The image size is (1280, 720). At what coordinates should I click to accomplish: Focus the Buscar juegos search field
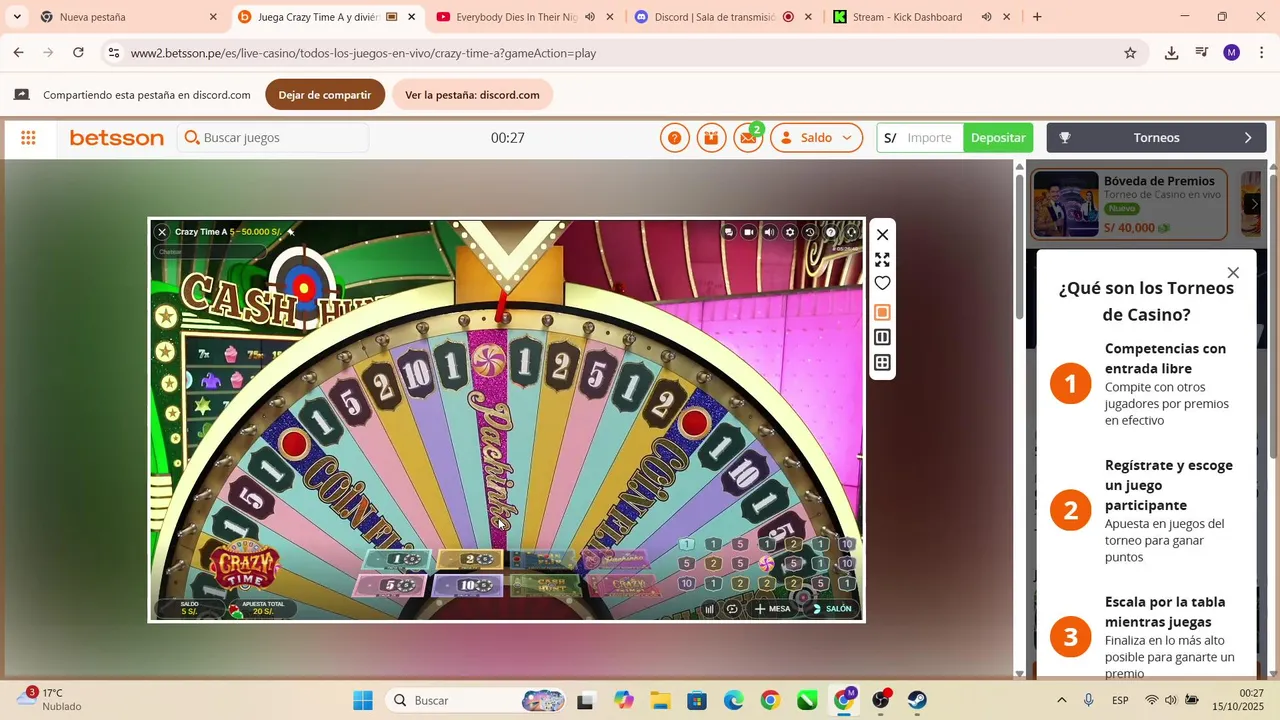(273, 138)
